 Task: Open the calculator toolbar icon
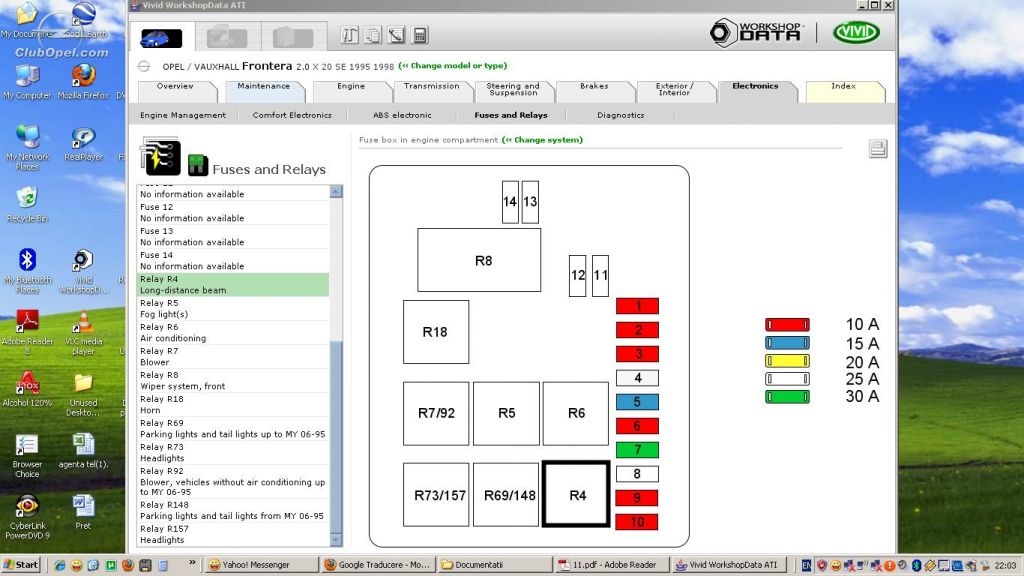420,35
